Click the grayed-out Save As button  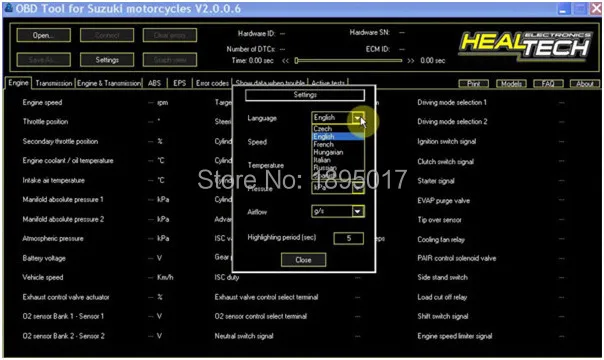point(44,60)
